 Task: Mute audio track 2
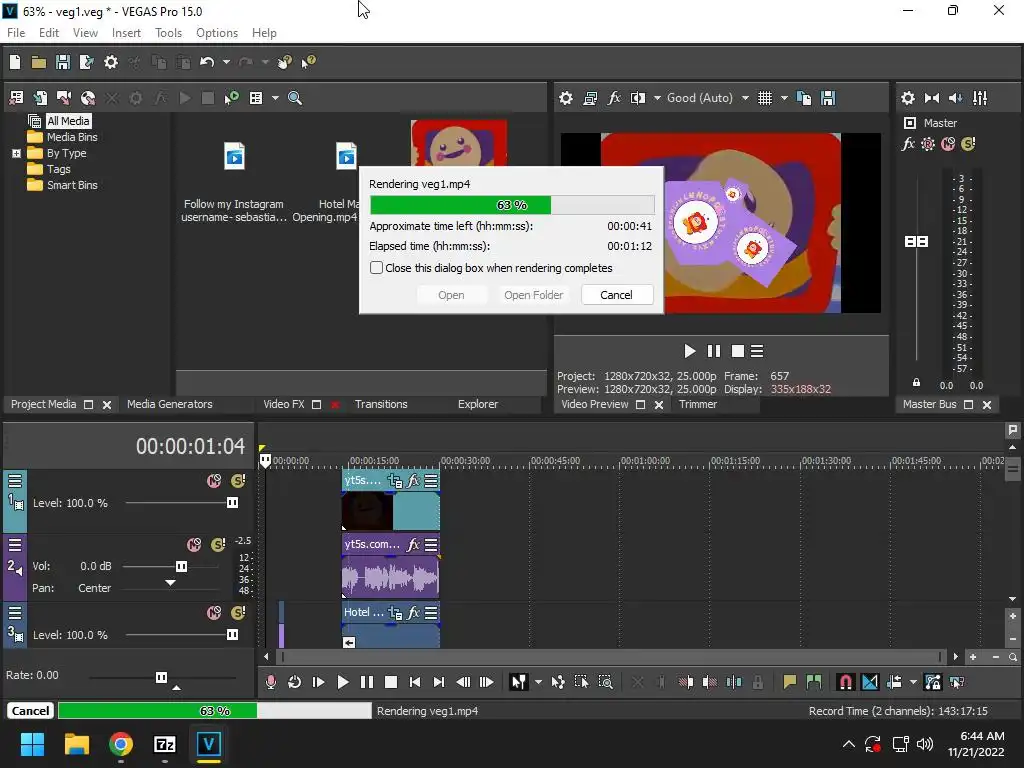tap(194, 545)
